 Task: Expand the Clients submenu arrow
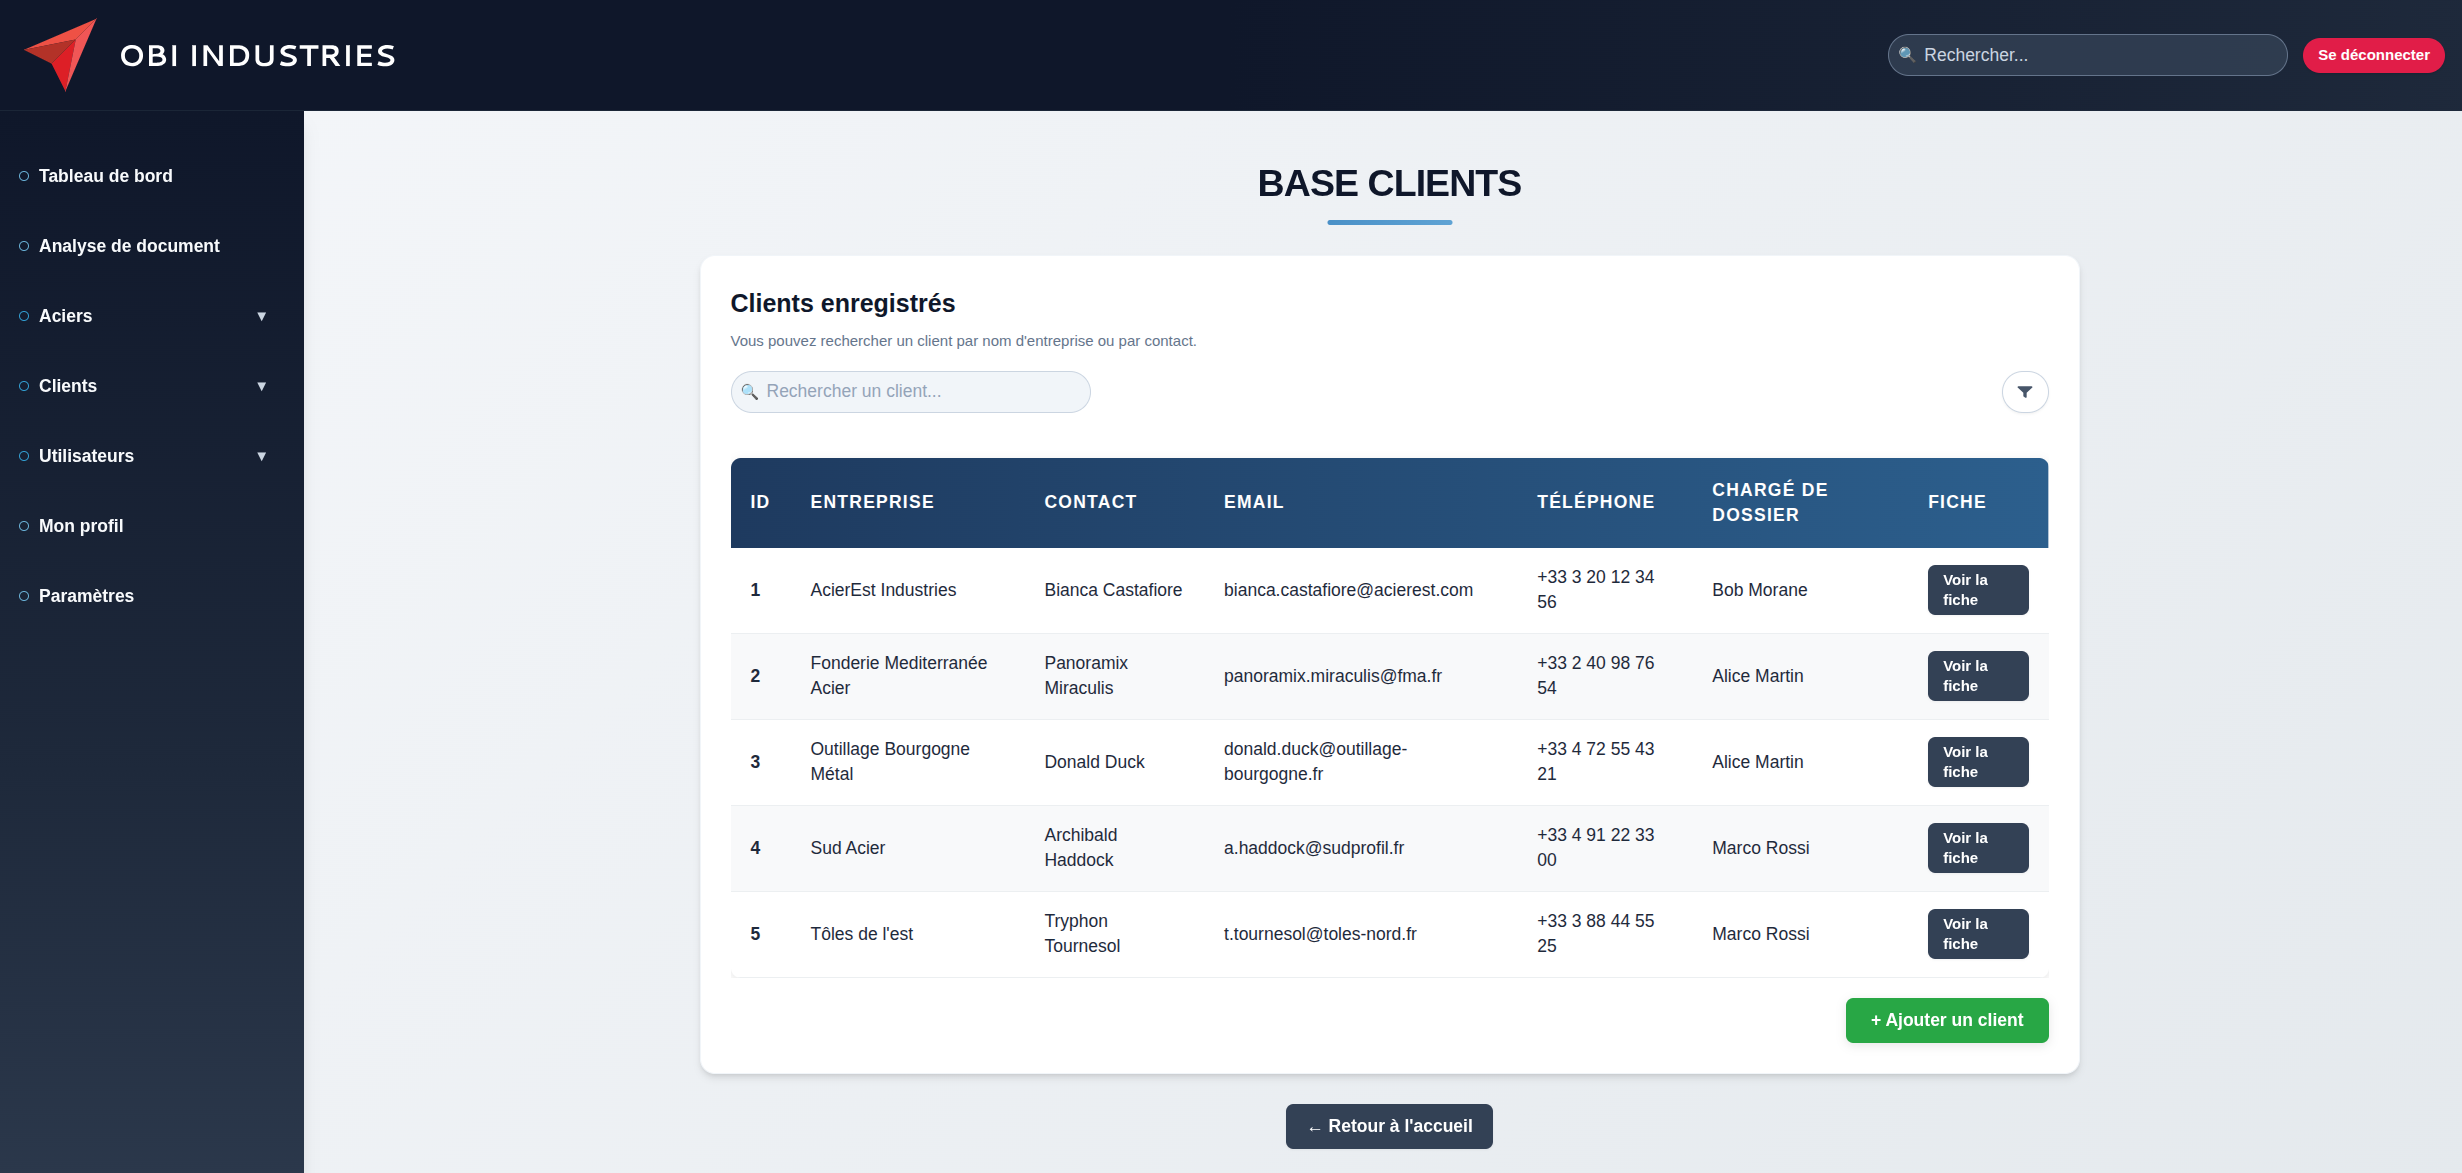(x=261, y=386)
